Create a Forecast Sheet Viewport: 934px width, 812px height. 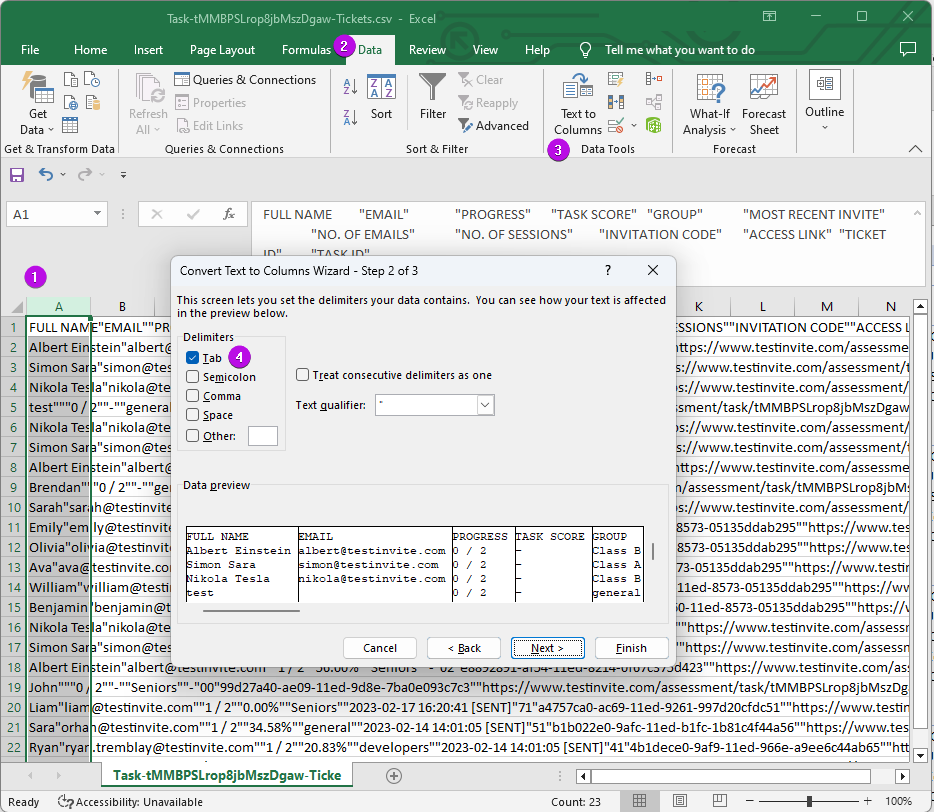[x=764, y=104]
